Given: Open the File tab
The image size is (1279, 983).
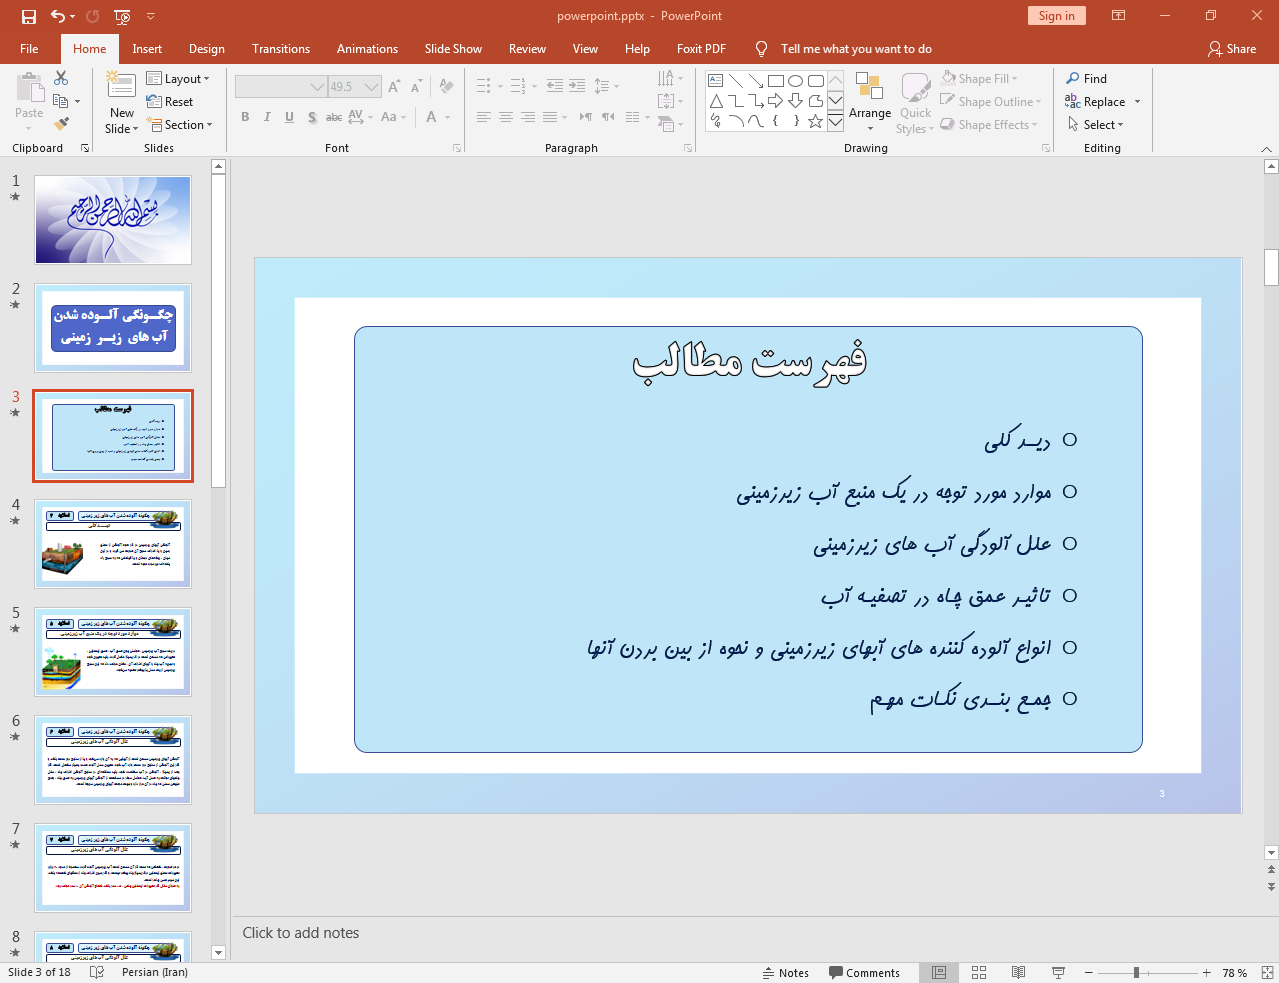Looking at the screenshot, I should click(29, 48).
